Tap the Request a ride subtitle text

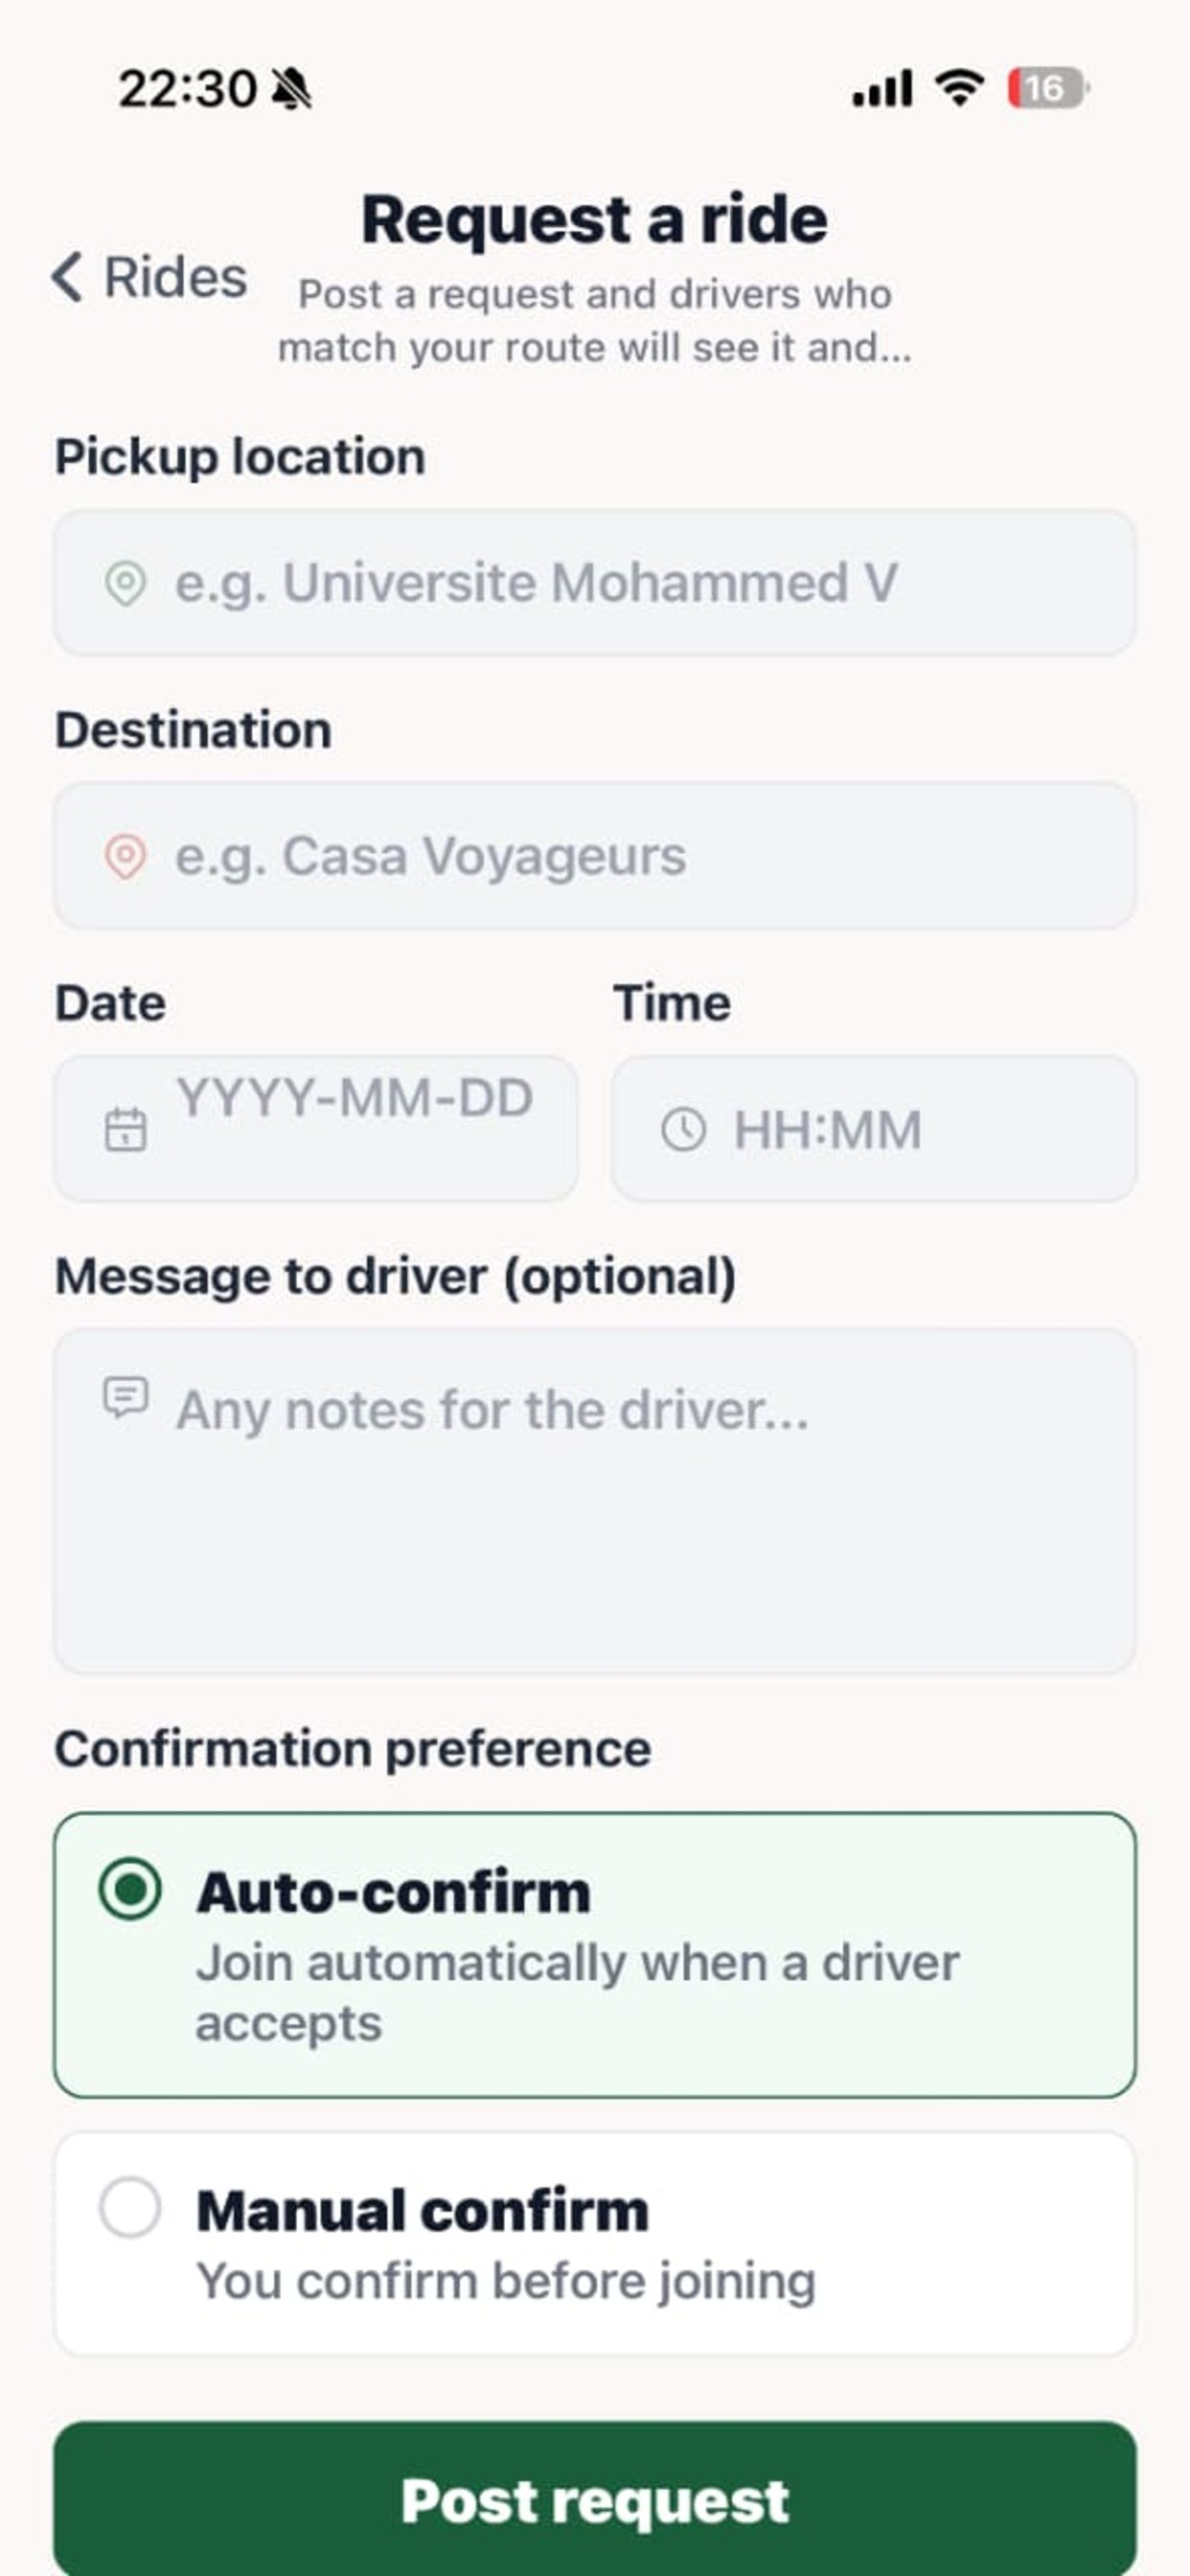[x=595, y=321]
